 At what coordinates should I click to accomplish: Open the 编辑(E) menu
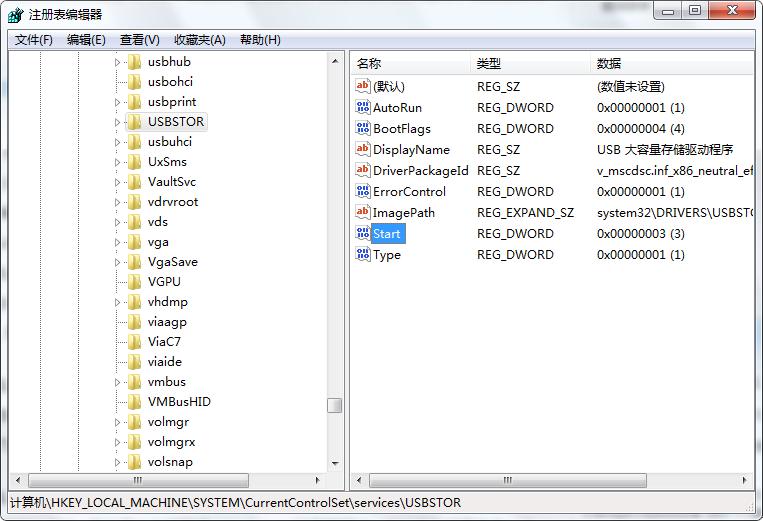coord(86,40)
